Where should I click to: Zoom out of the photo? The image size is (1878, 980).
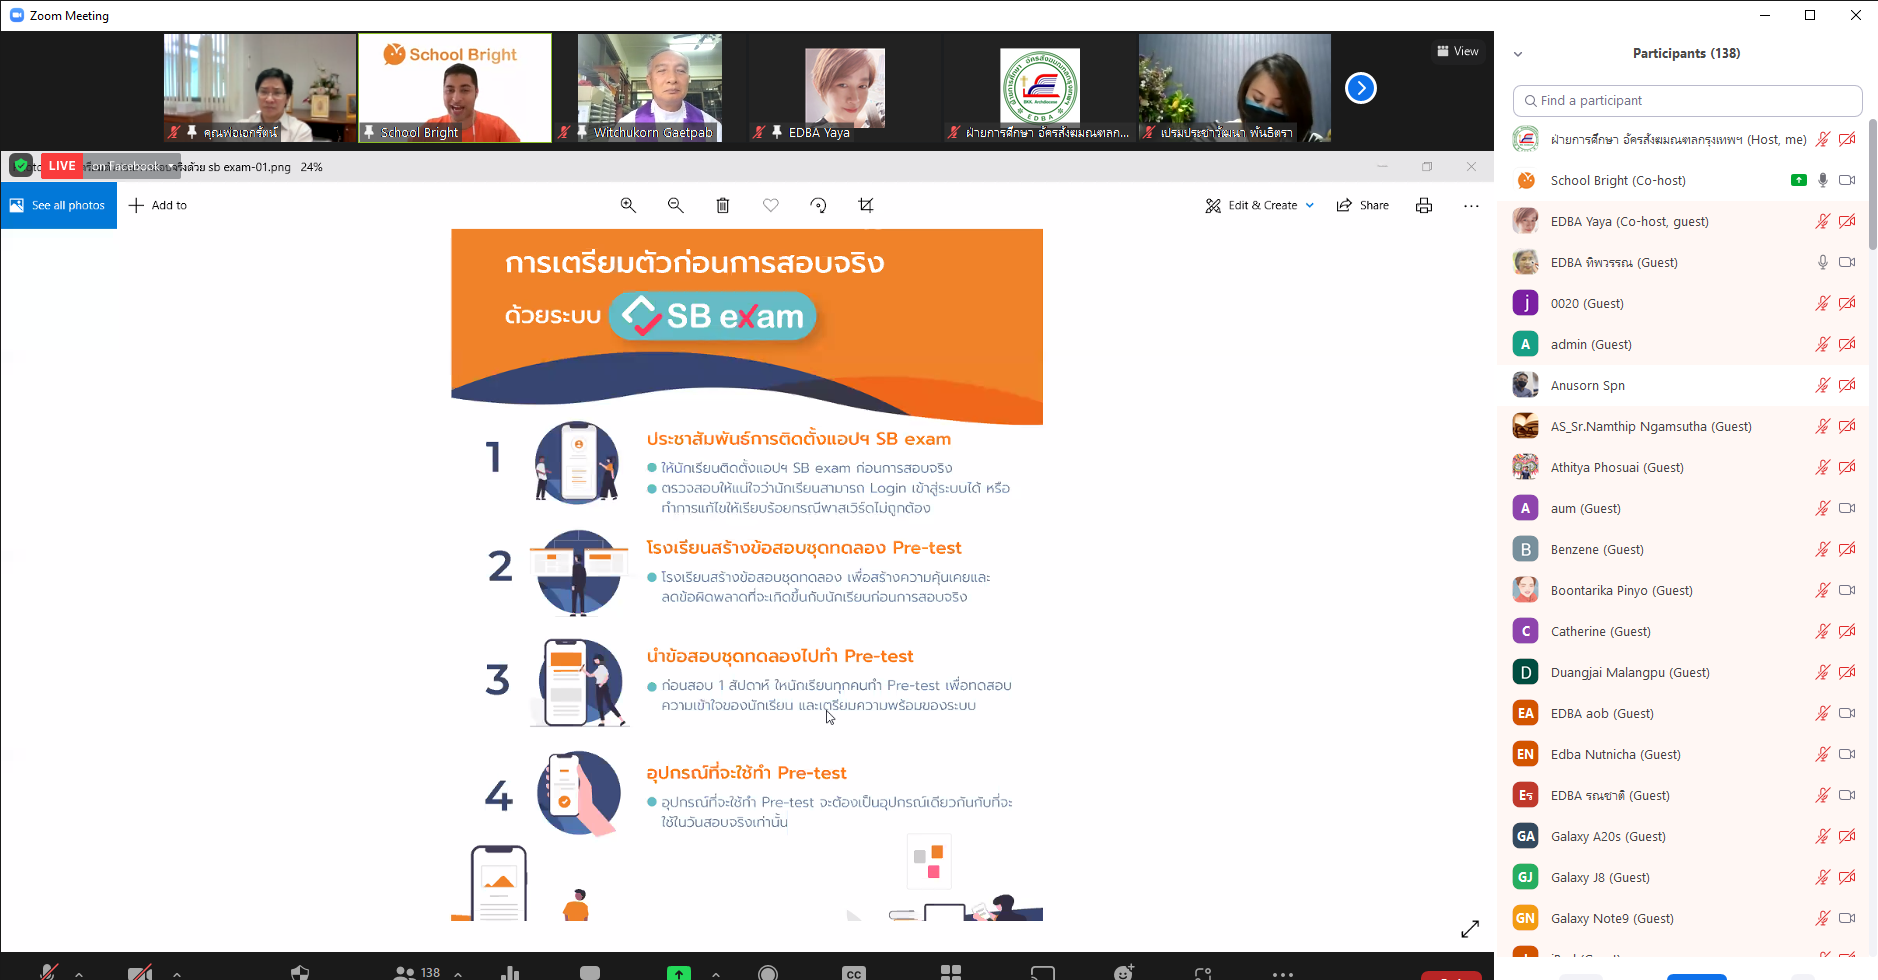click(676, 205)
